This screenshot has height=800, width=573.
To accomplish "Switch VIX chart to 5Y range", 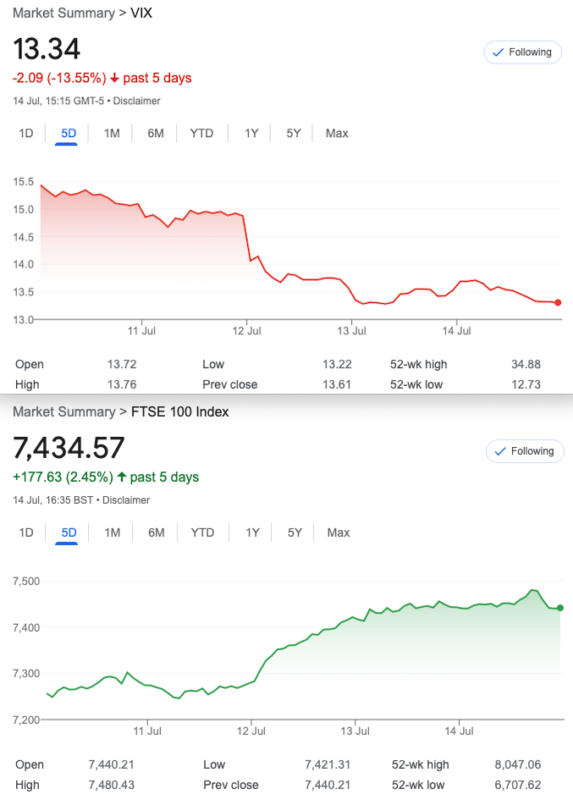I will pos(293,134).
